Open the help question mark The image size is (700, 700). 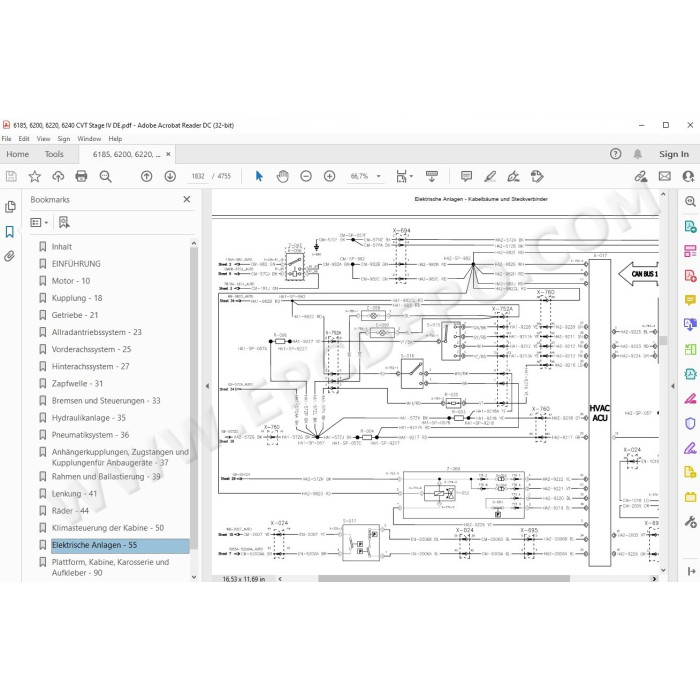[x=615, y=154]
